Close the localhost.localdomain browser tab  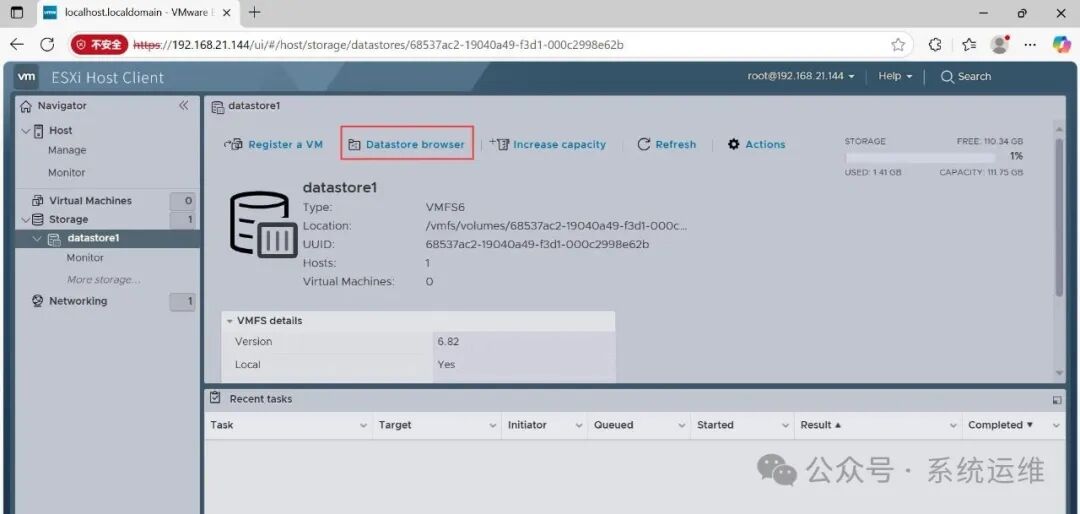click(x=227, y=12)
